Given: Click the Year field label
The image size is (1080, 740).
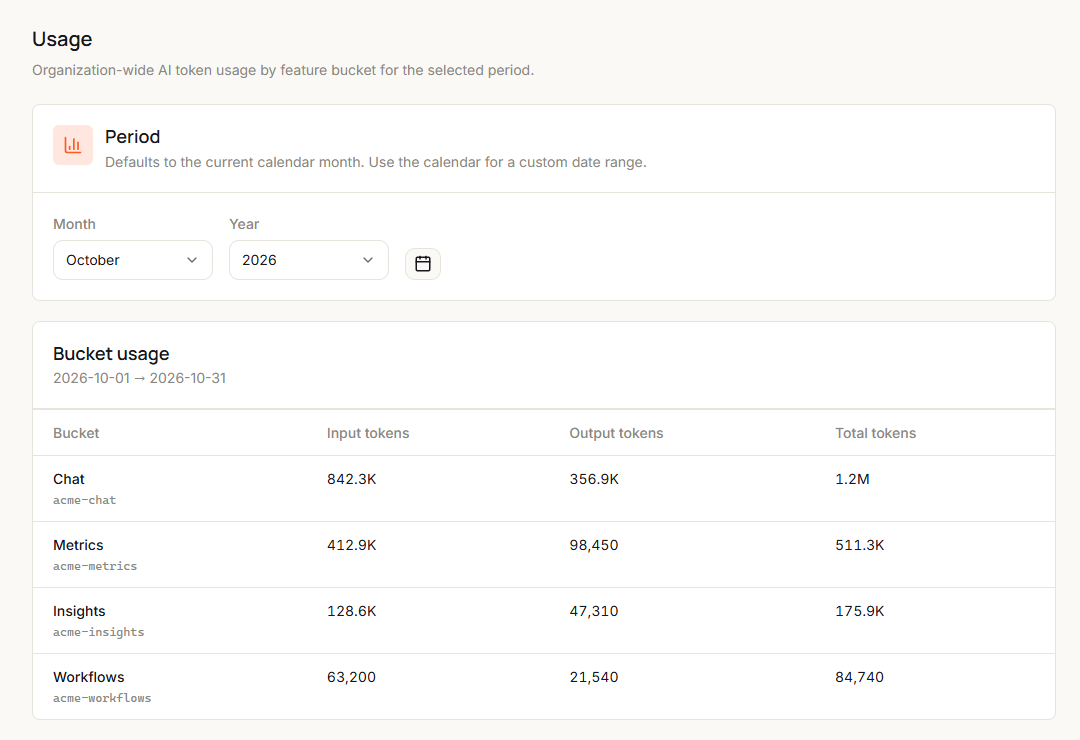Looking at the screenshot, I should pyautogui.click(x=244, y=224).
